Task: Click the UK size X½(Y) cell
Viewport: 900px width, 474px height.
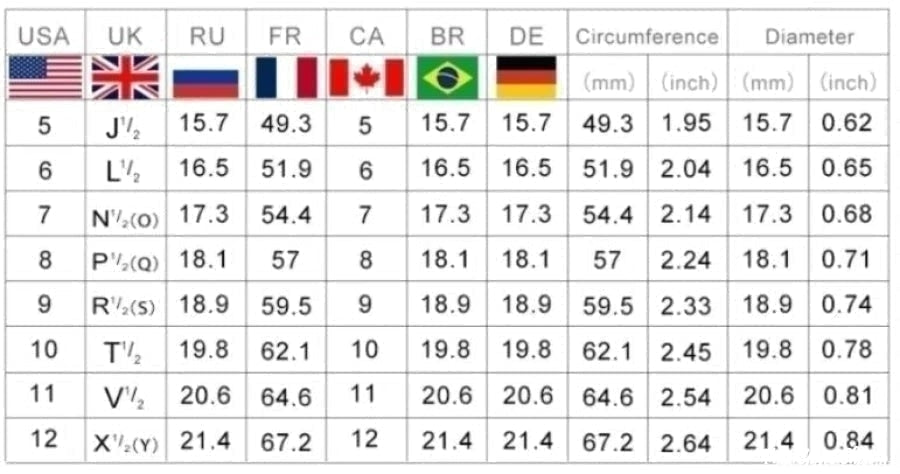Action: click(x=125, y=441)
